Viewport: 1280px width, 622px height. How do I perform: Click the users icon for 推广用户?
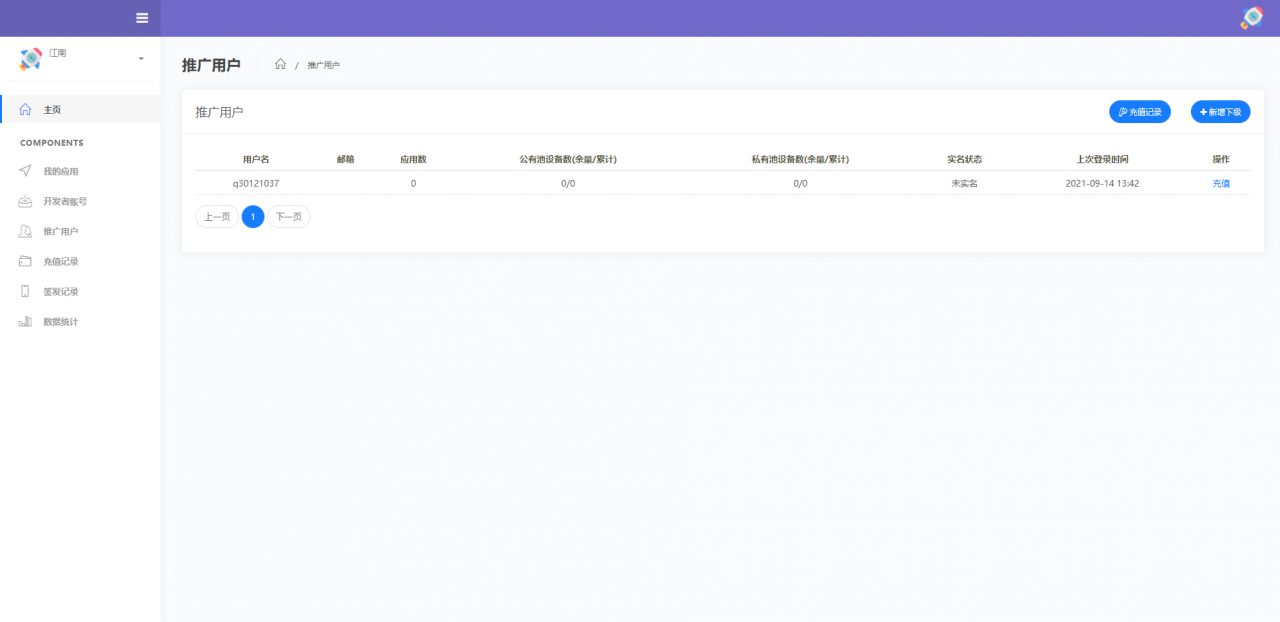(x=25, y=231)
